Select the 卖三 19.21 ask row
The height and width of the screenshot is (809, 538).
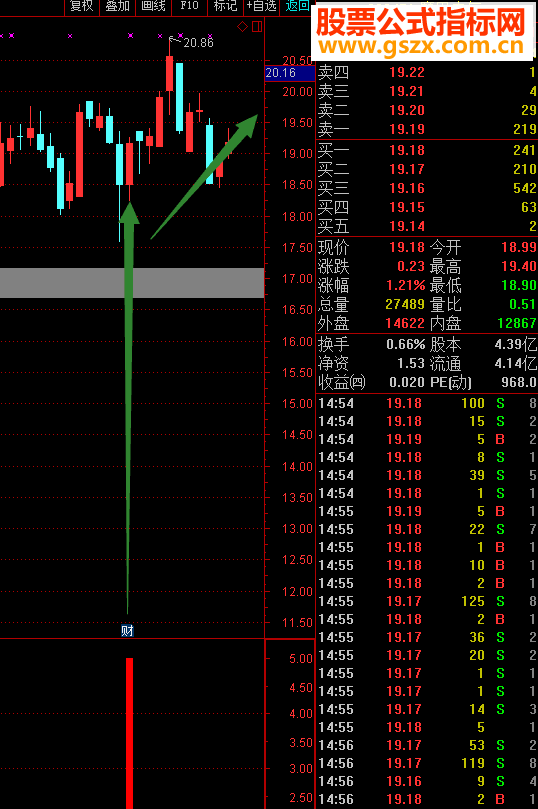pyautogui.click(x=427, y=91)
